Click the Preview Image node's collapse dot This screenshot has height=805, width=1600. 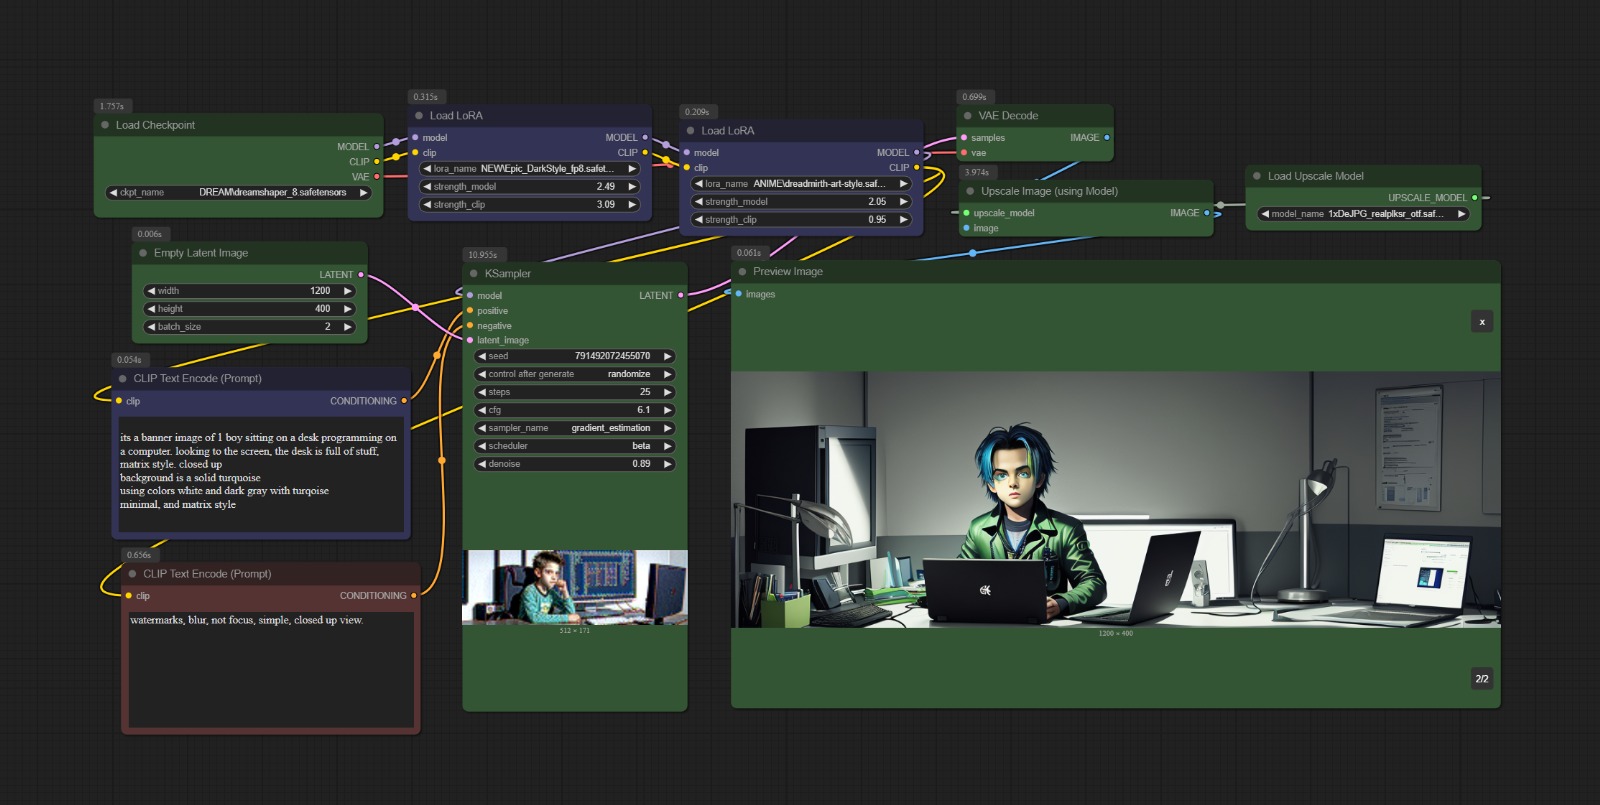coord(742,272)
